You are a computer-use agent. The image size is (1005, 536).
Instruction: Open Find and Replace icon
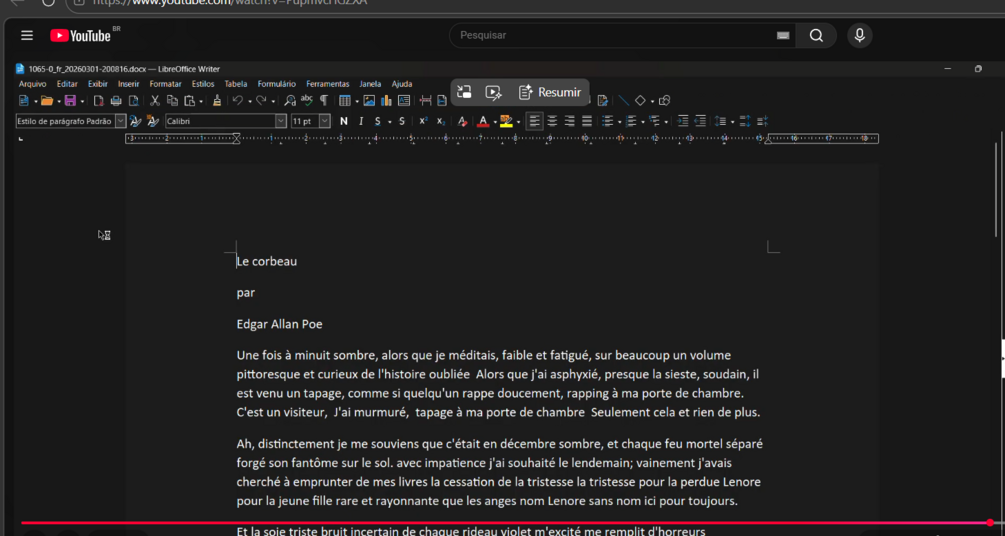click(290, 101)
